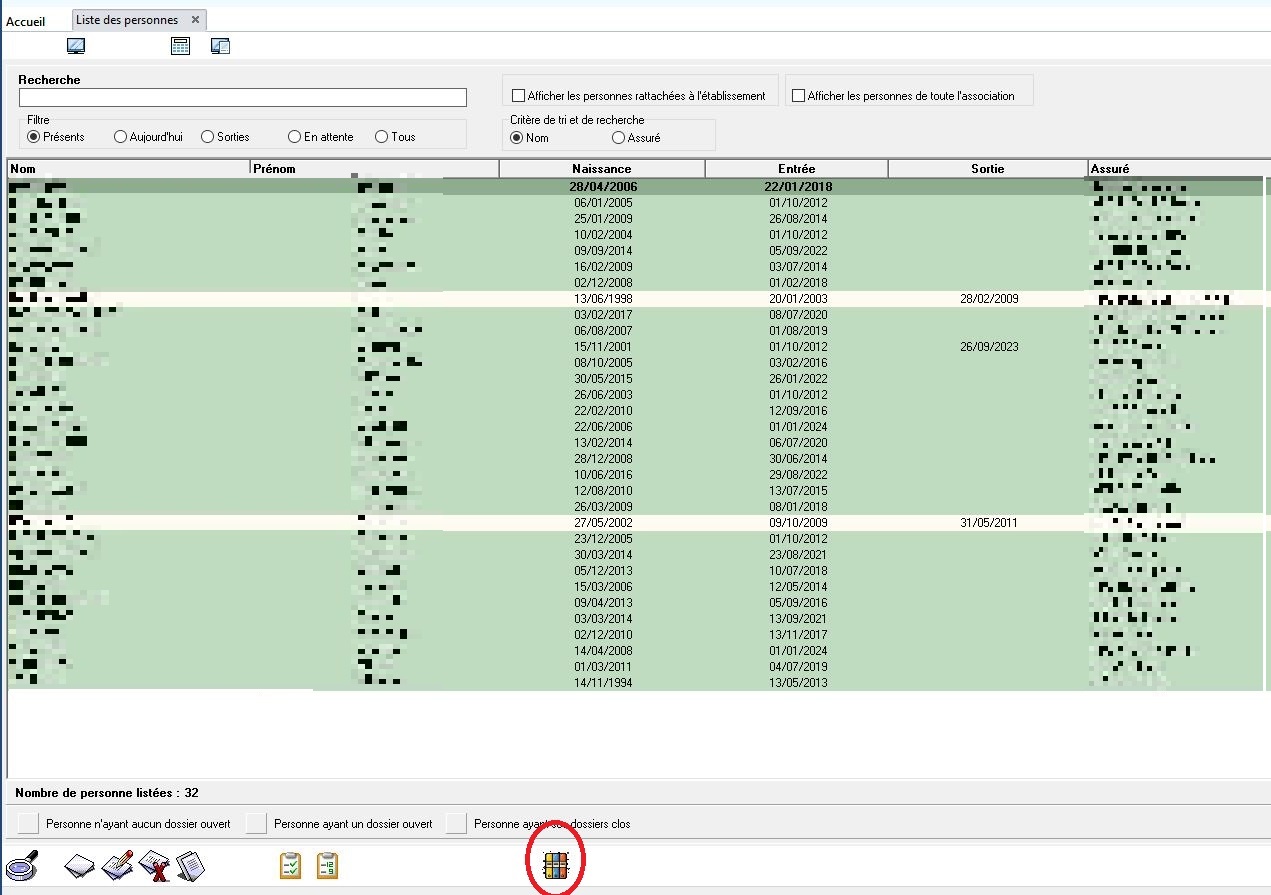
Task: Enable 'Afficher les personnes rattachées à l'établissement'
Action: click(x=518, y=96)
